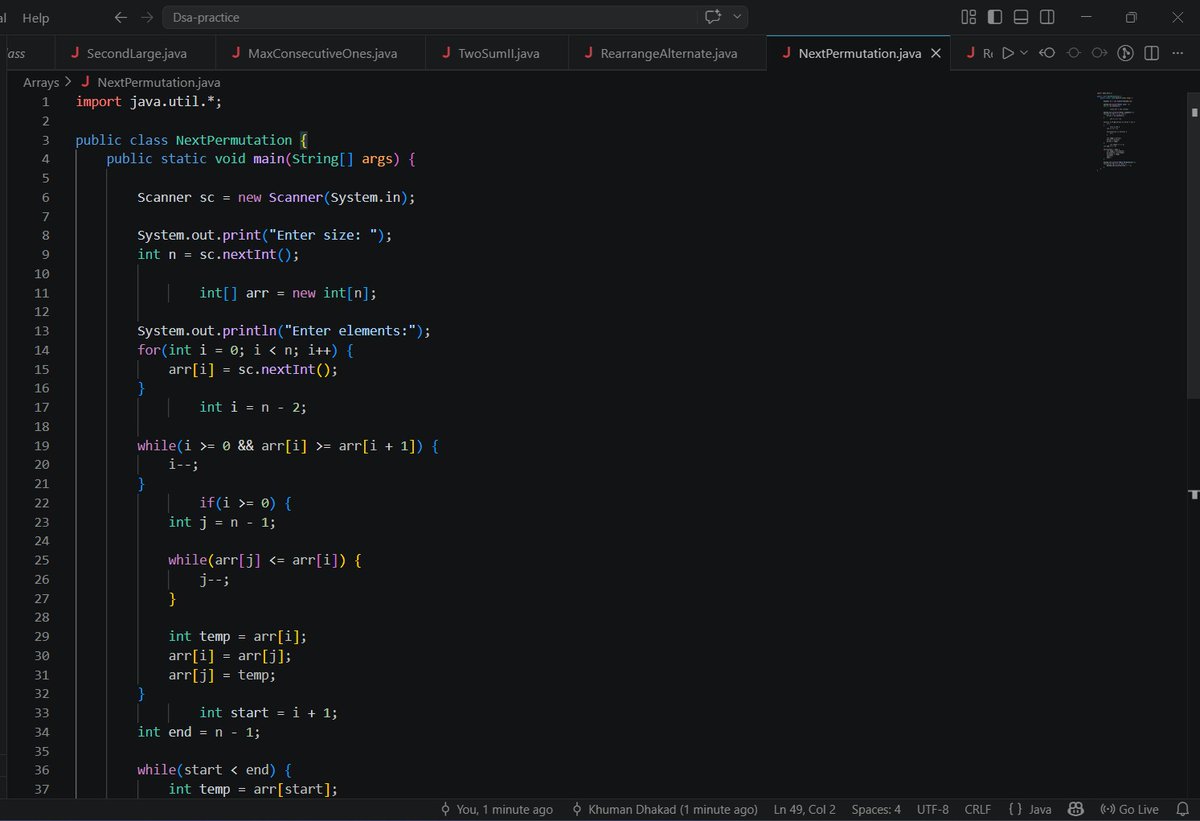Click the curly braces status icon
1200x821 pixels.
click(x=1015, y=810)
